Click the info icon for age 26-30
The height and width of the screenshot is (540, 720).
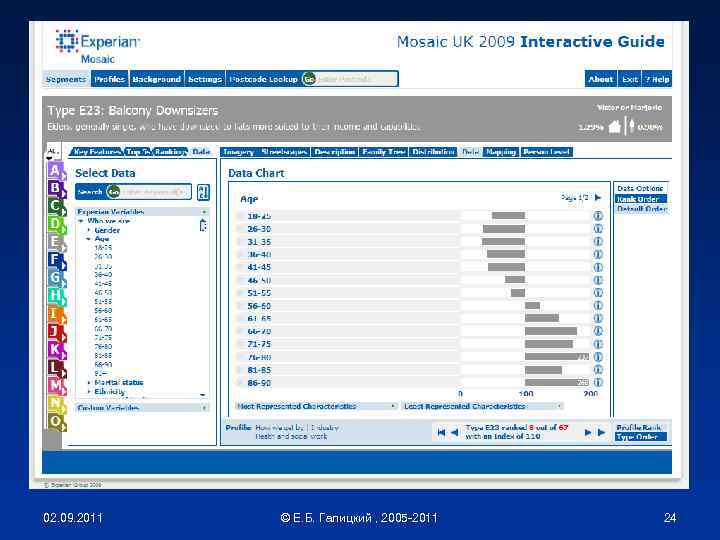coord(598,229)
